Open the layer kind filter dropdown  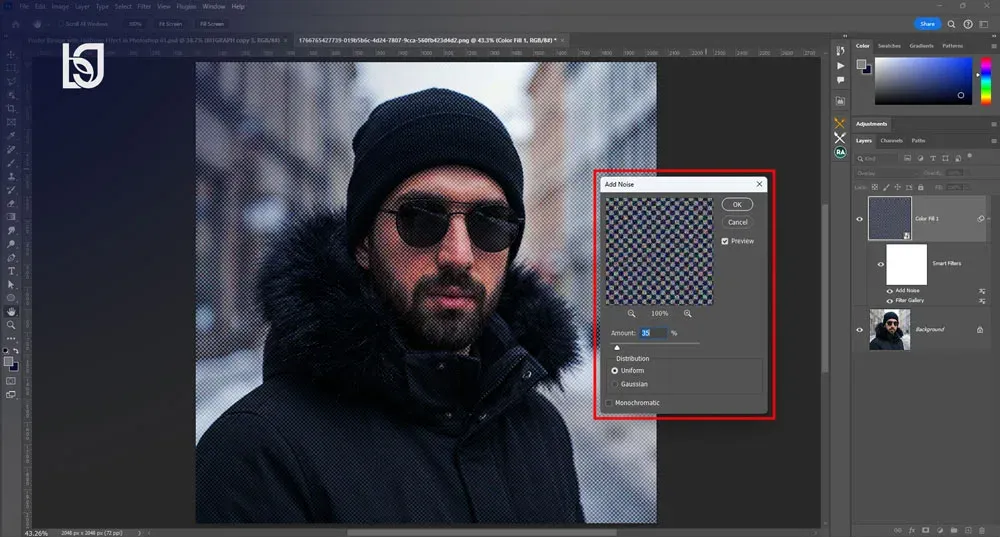point(876,158)
